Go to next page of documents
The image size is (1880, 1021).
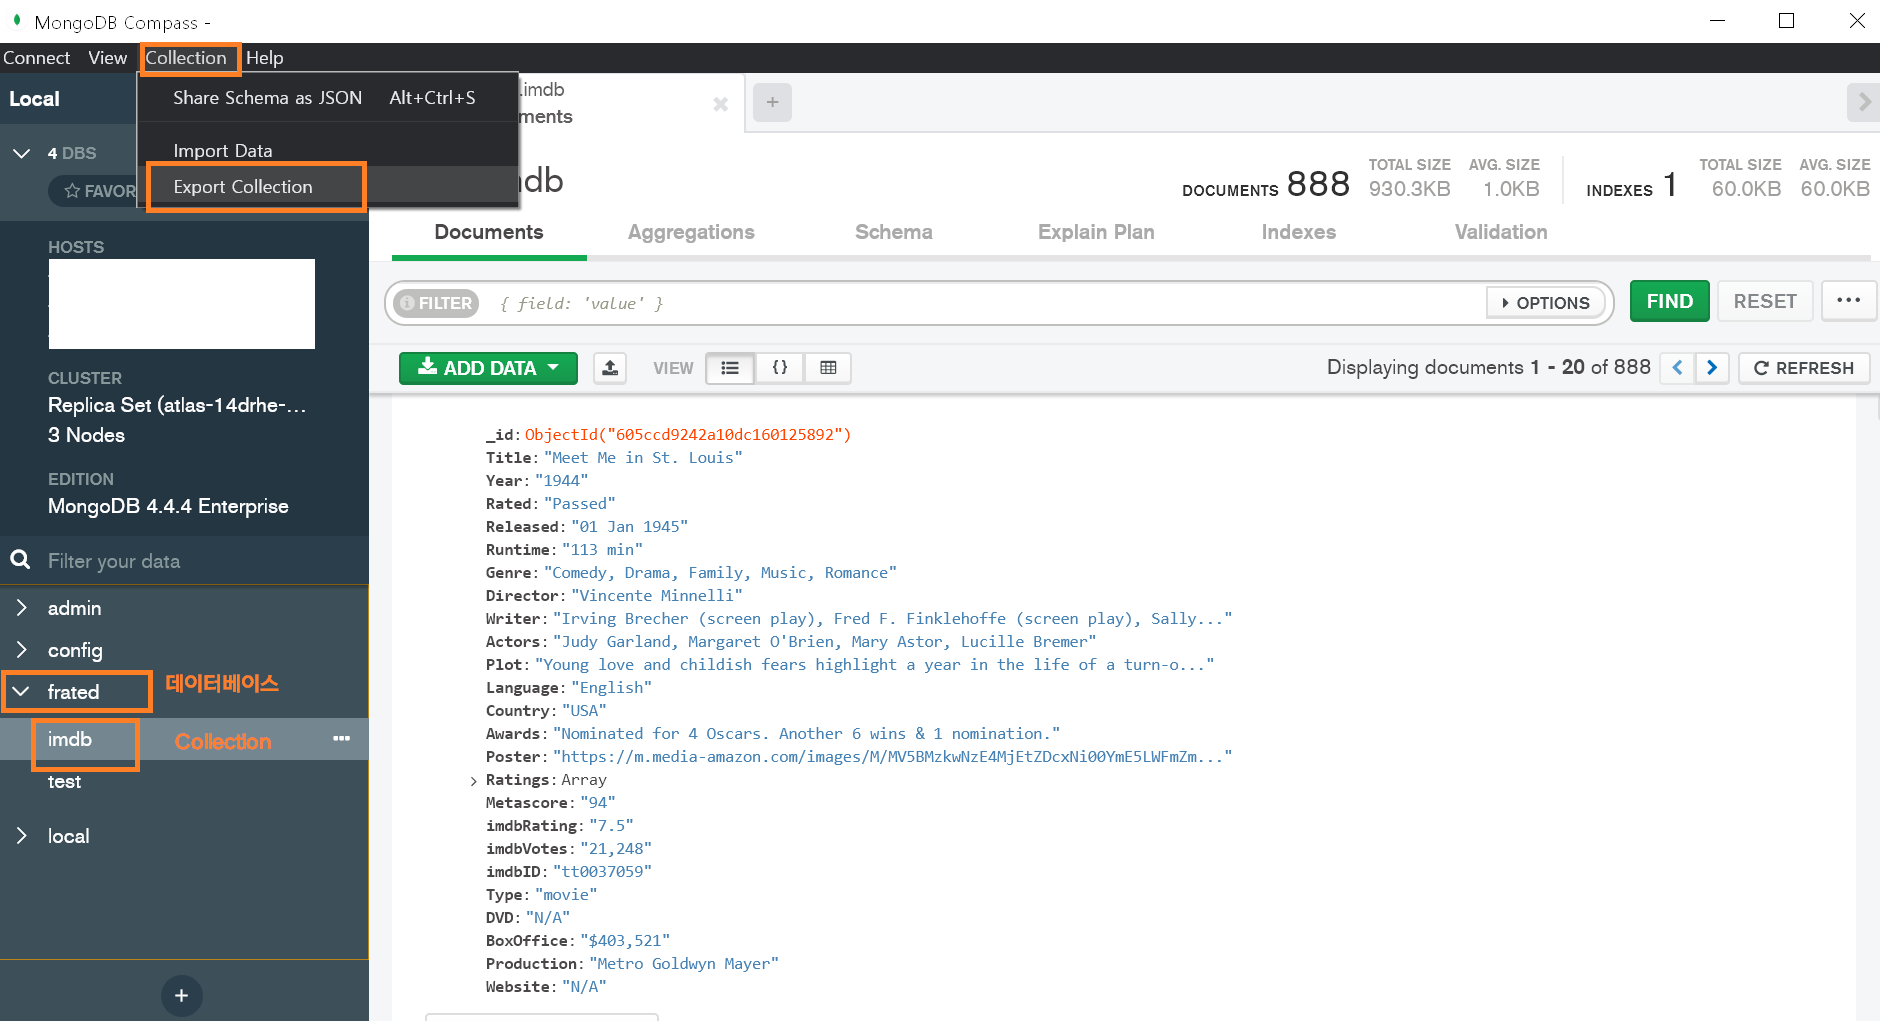tap(1712, 368)
